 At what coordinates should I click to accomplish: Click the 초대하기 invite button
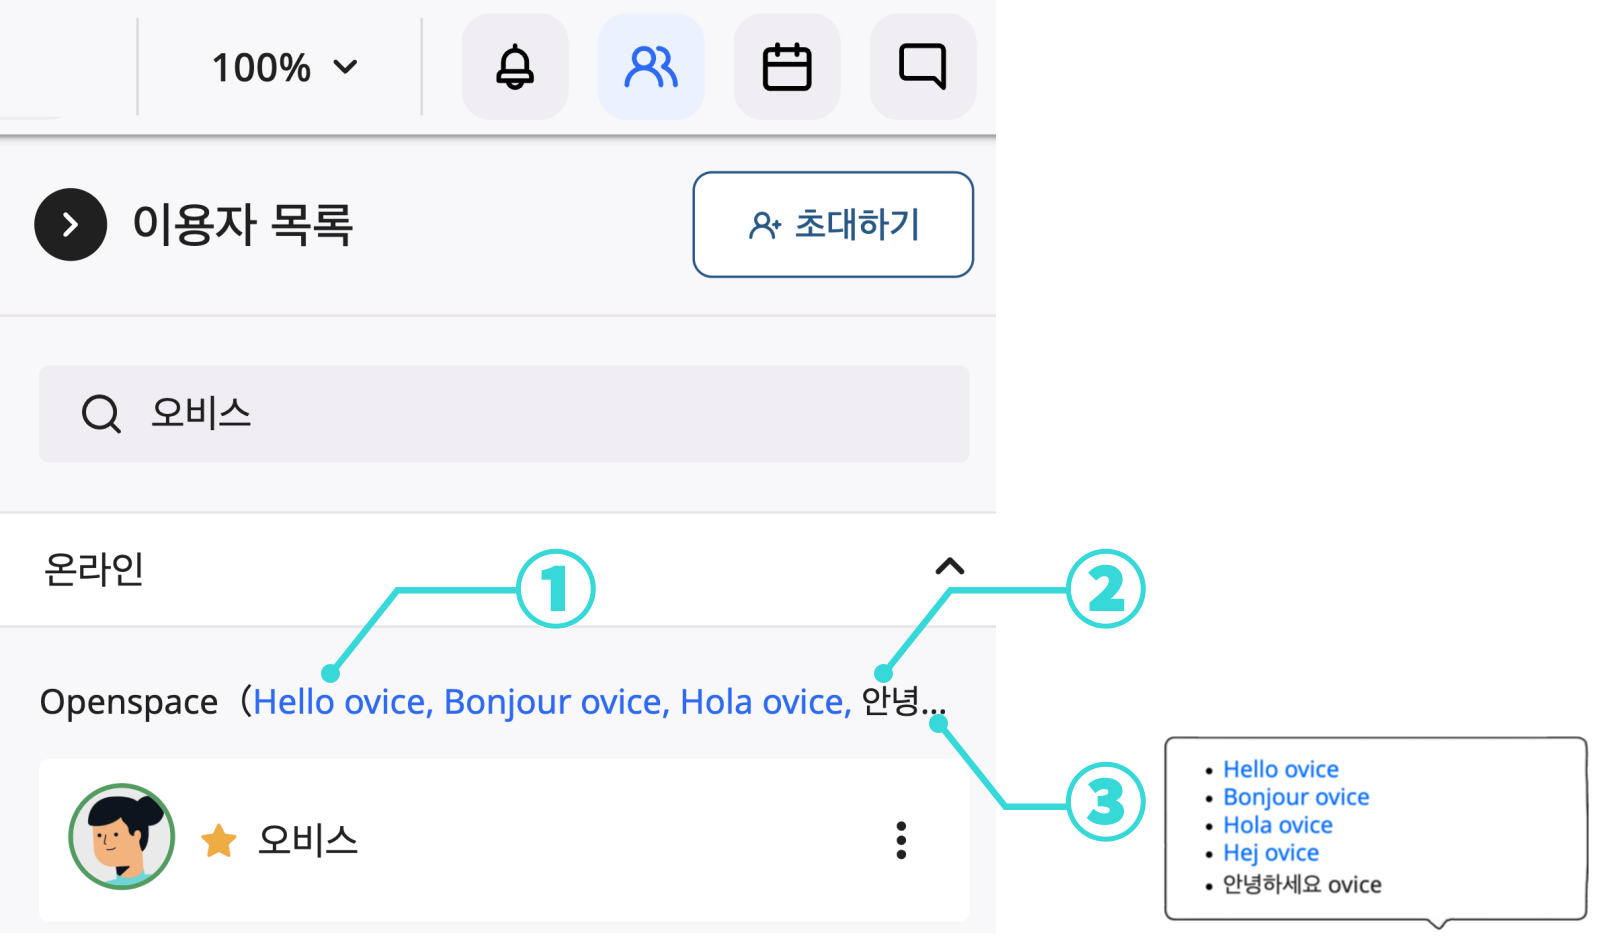tap(833, 224)
